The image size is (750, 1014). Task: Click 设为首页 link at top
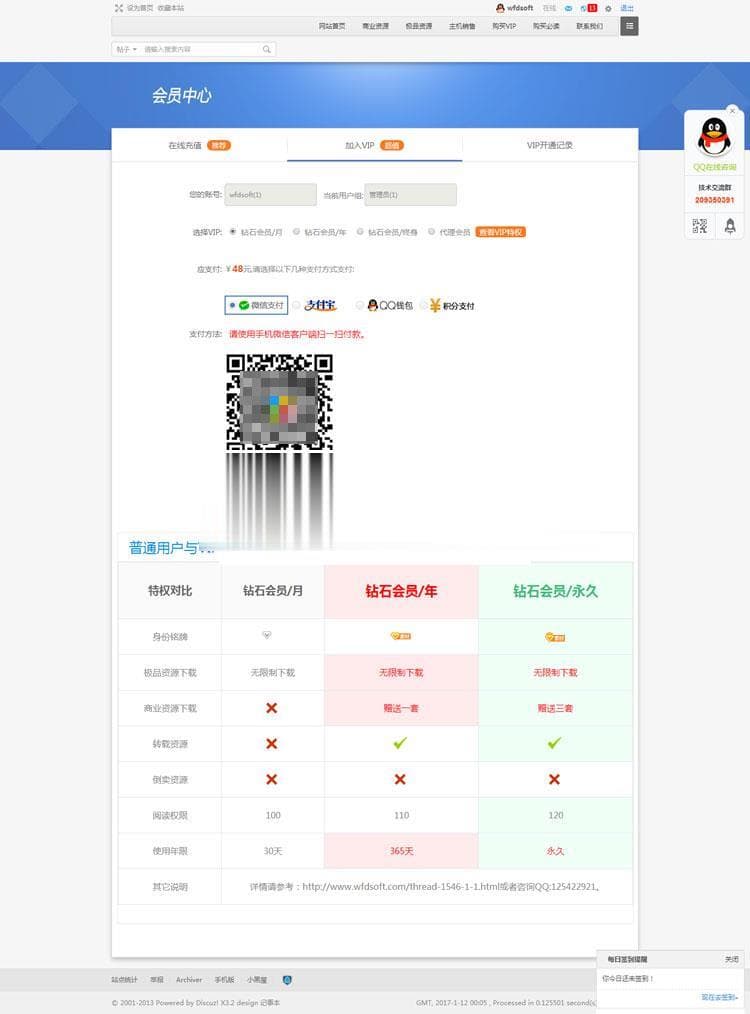(x=140, y=8)
